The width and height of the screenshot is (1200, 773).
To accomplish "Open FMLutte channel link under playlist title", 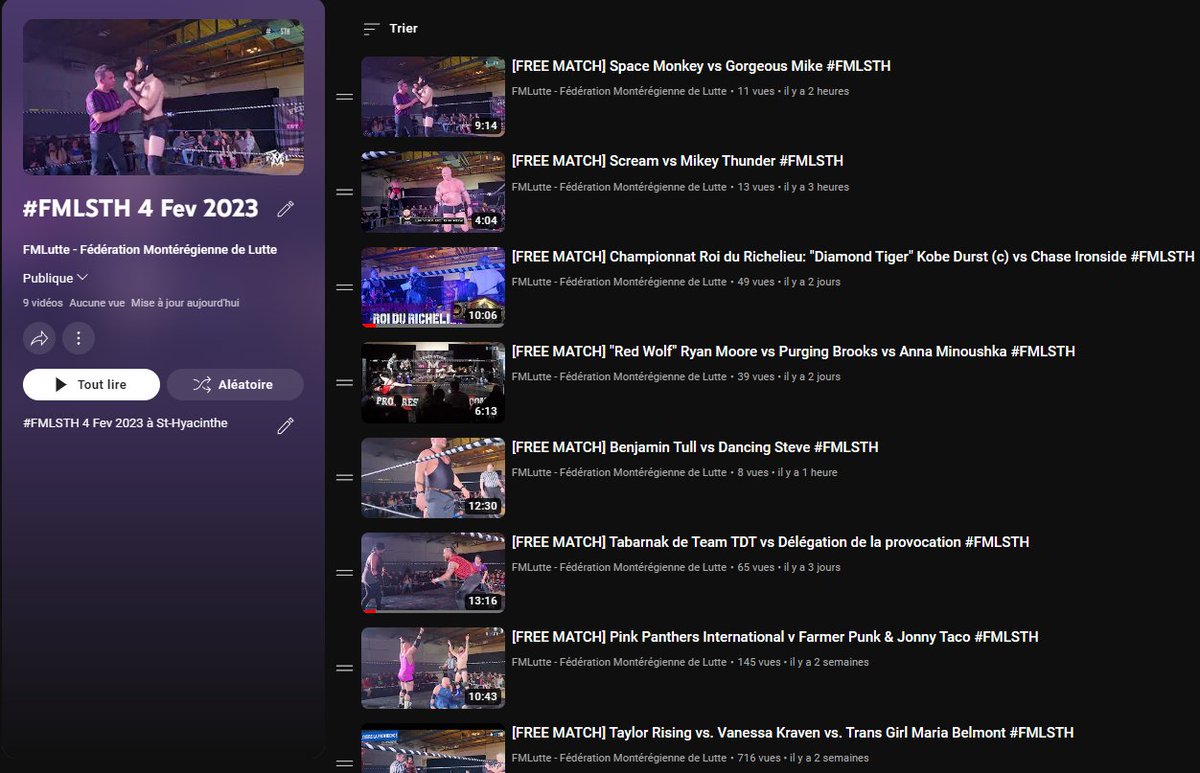I will 150,249.
